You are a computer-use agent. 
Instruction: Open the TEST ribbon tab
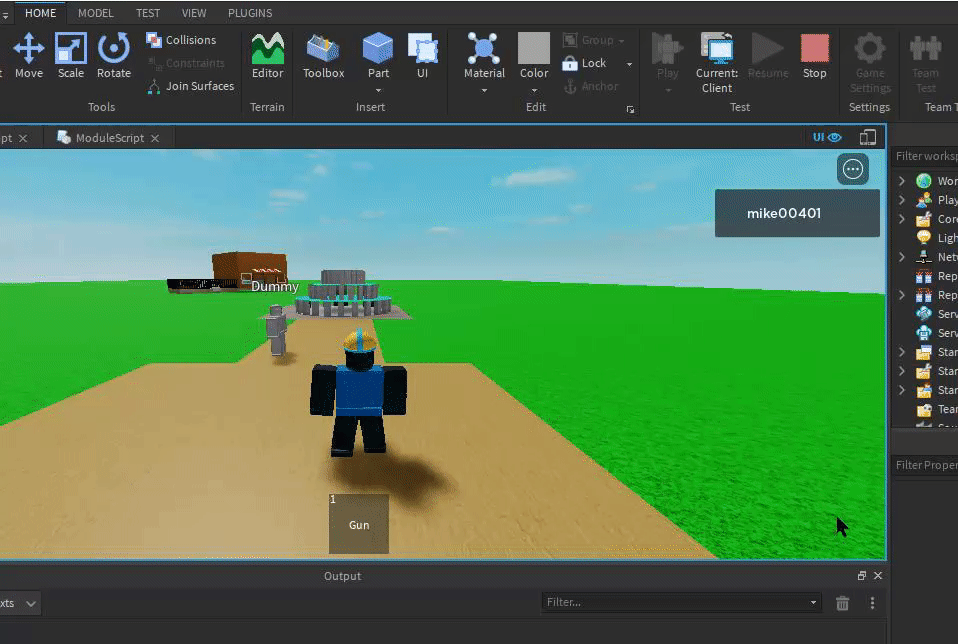(148, 13)
